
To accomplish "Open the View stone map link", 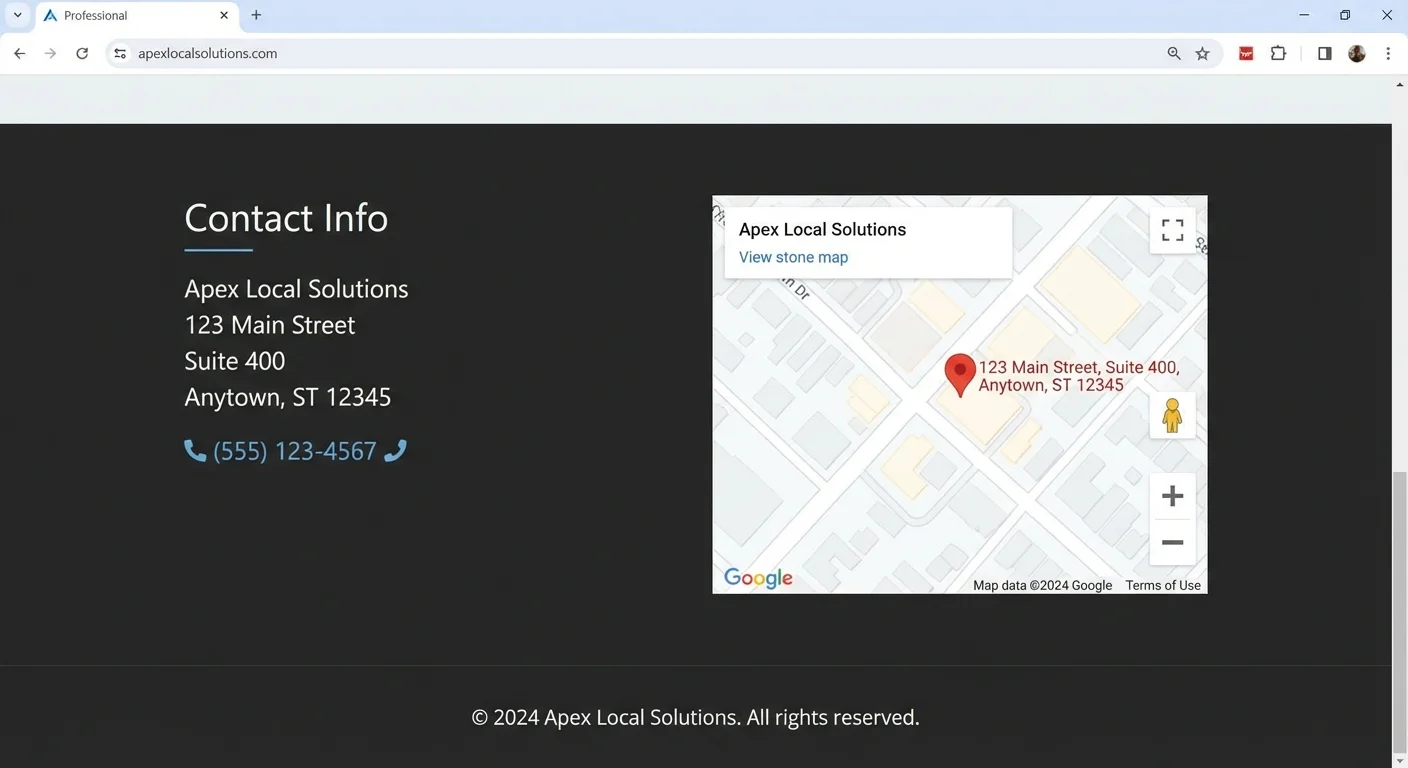I will tap(793, 257).
